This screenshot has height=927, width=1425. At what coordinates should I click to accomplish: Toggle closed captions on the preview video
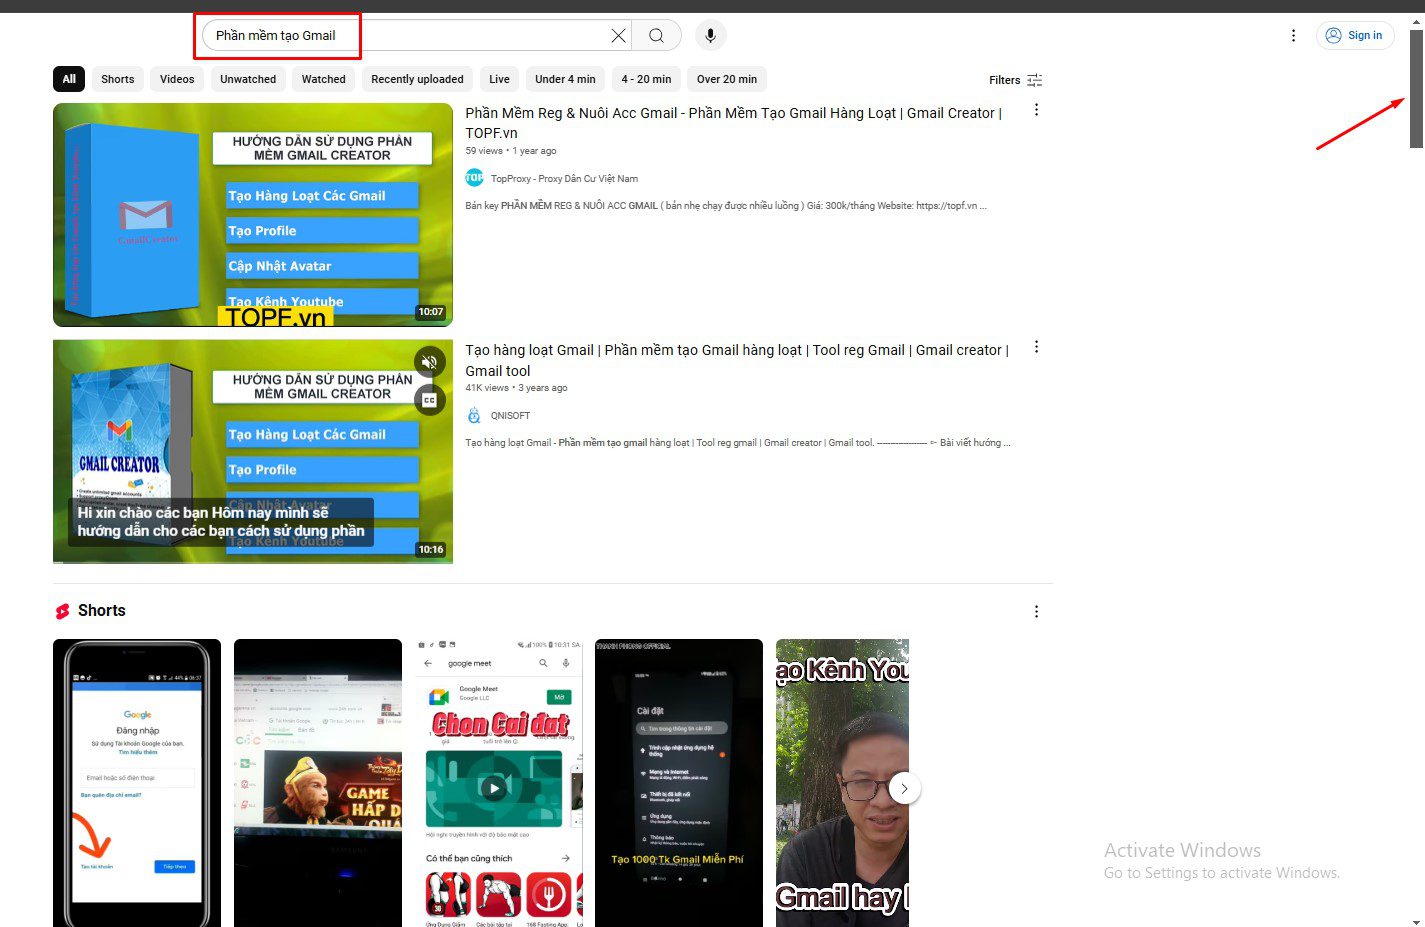pos(430,400)
